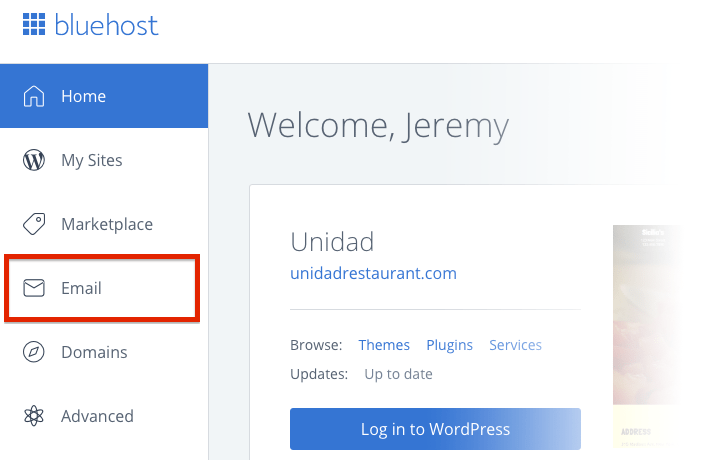
Task: Select the price tag Marketplace icon
Action: (x=34, y=224)
